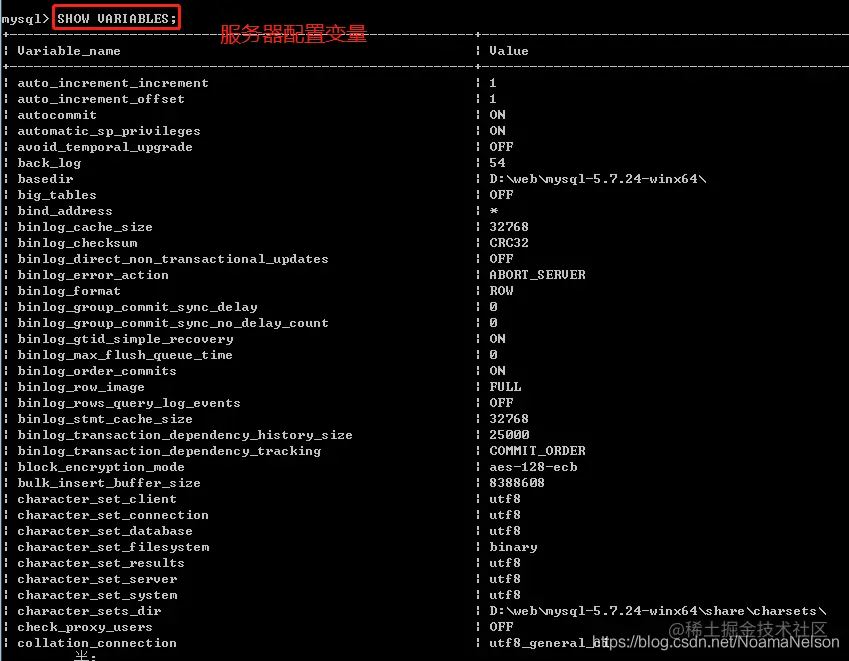Click the FULL value of binlog_row_image
The height and width of the screenshot is (661, 849).
click(505, 387)
